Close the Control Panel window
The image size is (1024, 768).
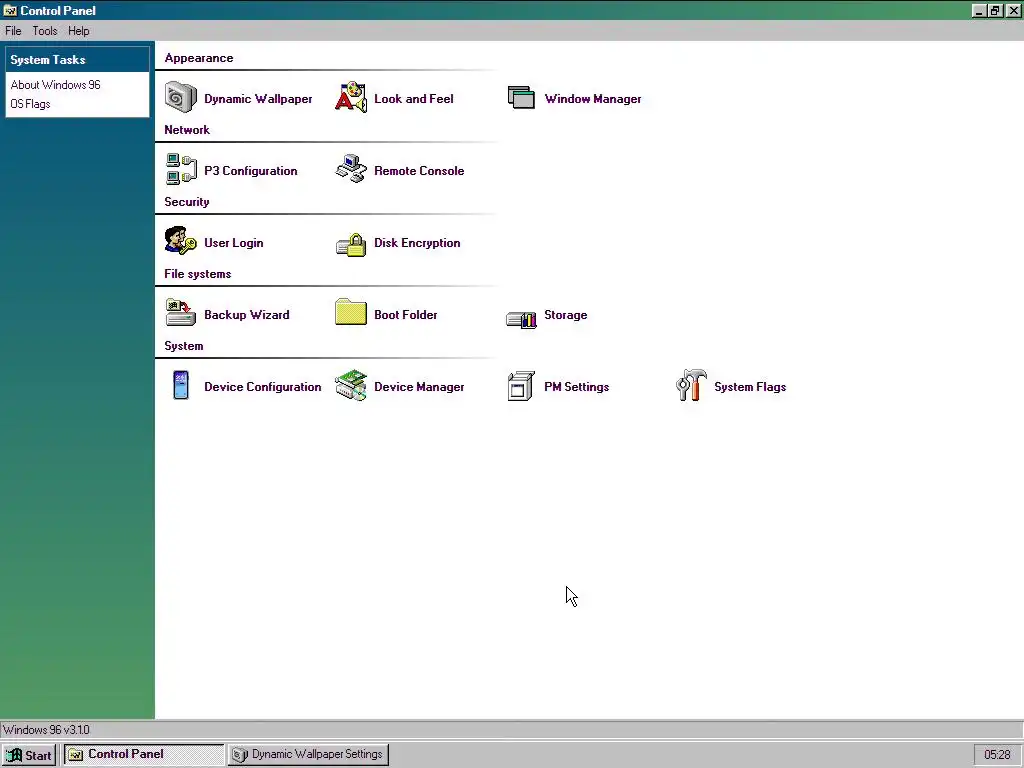(x=1013, y=10)
